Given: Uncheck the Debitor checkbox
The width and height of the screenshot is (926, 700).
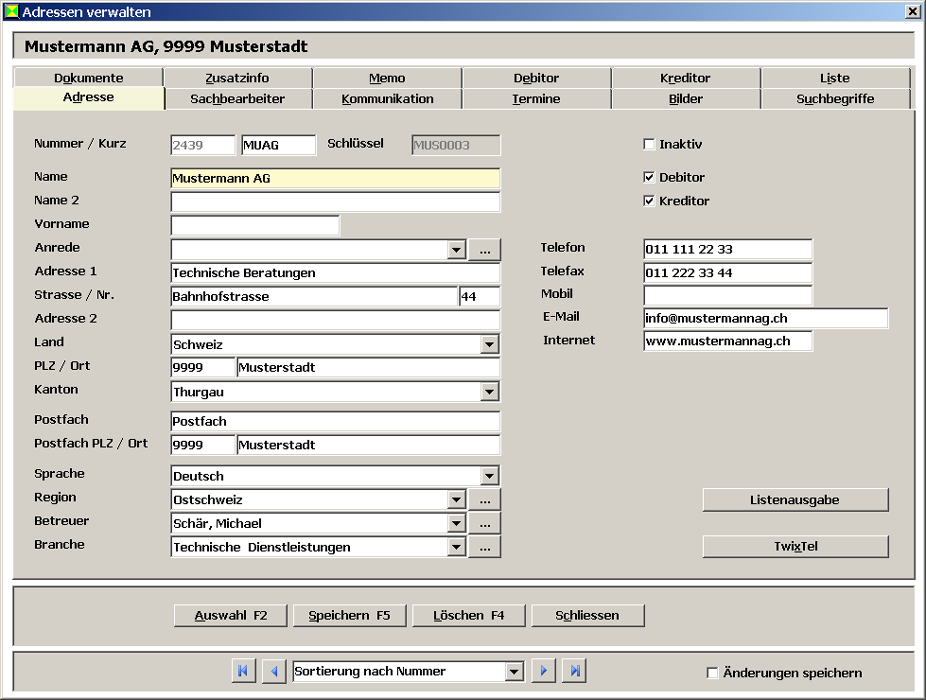Looking at the screenshot, I should [x=649, y=178].
